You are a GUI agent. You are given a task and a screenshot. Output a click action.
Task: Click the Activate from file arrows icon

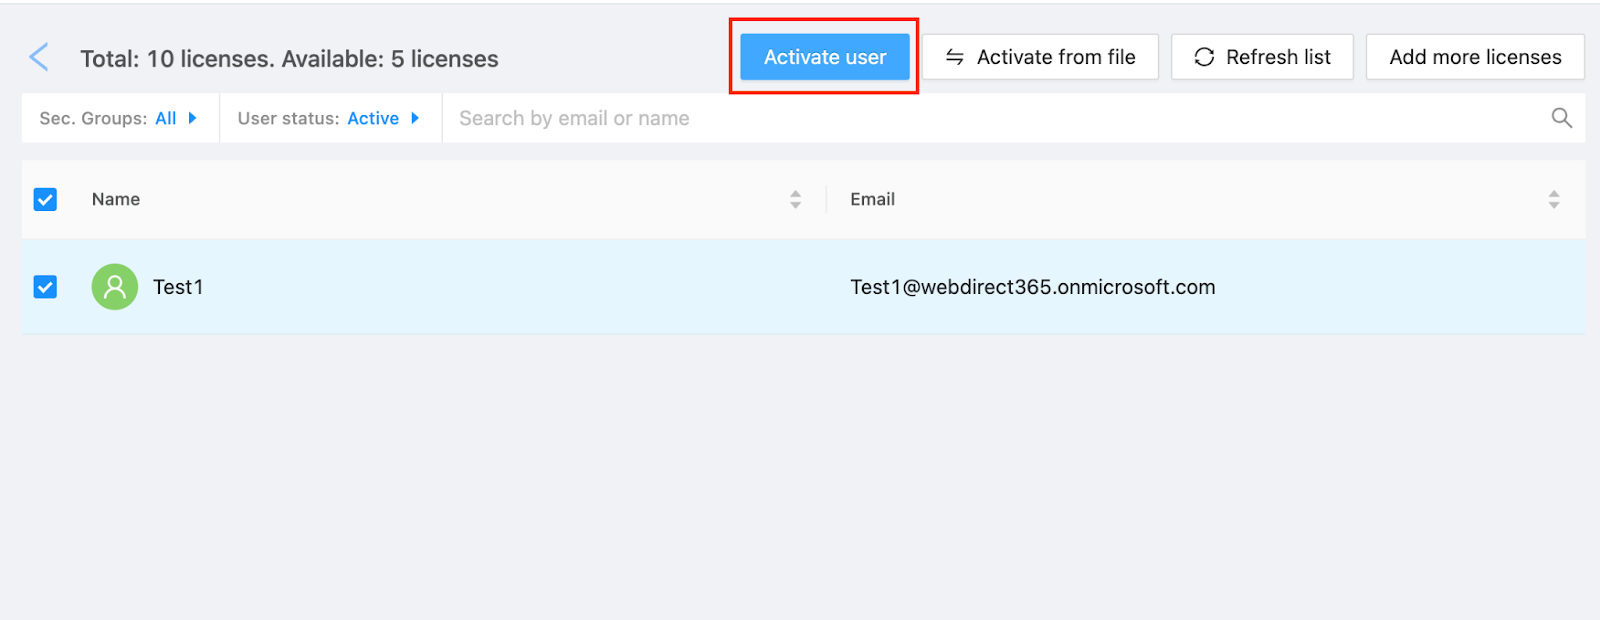coord(955,57)
